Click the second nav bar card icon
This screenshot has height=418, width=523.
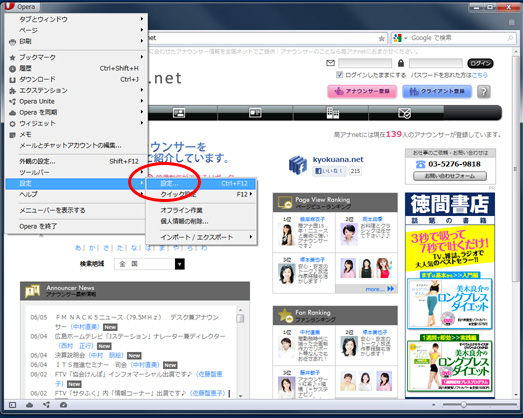(x=255, y=113)
